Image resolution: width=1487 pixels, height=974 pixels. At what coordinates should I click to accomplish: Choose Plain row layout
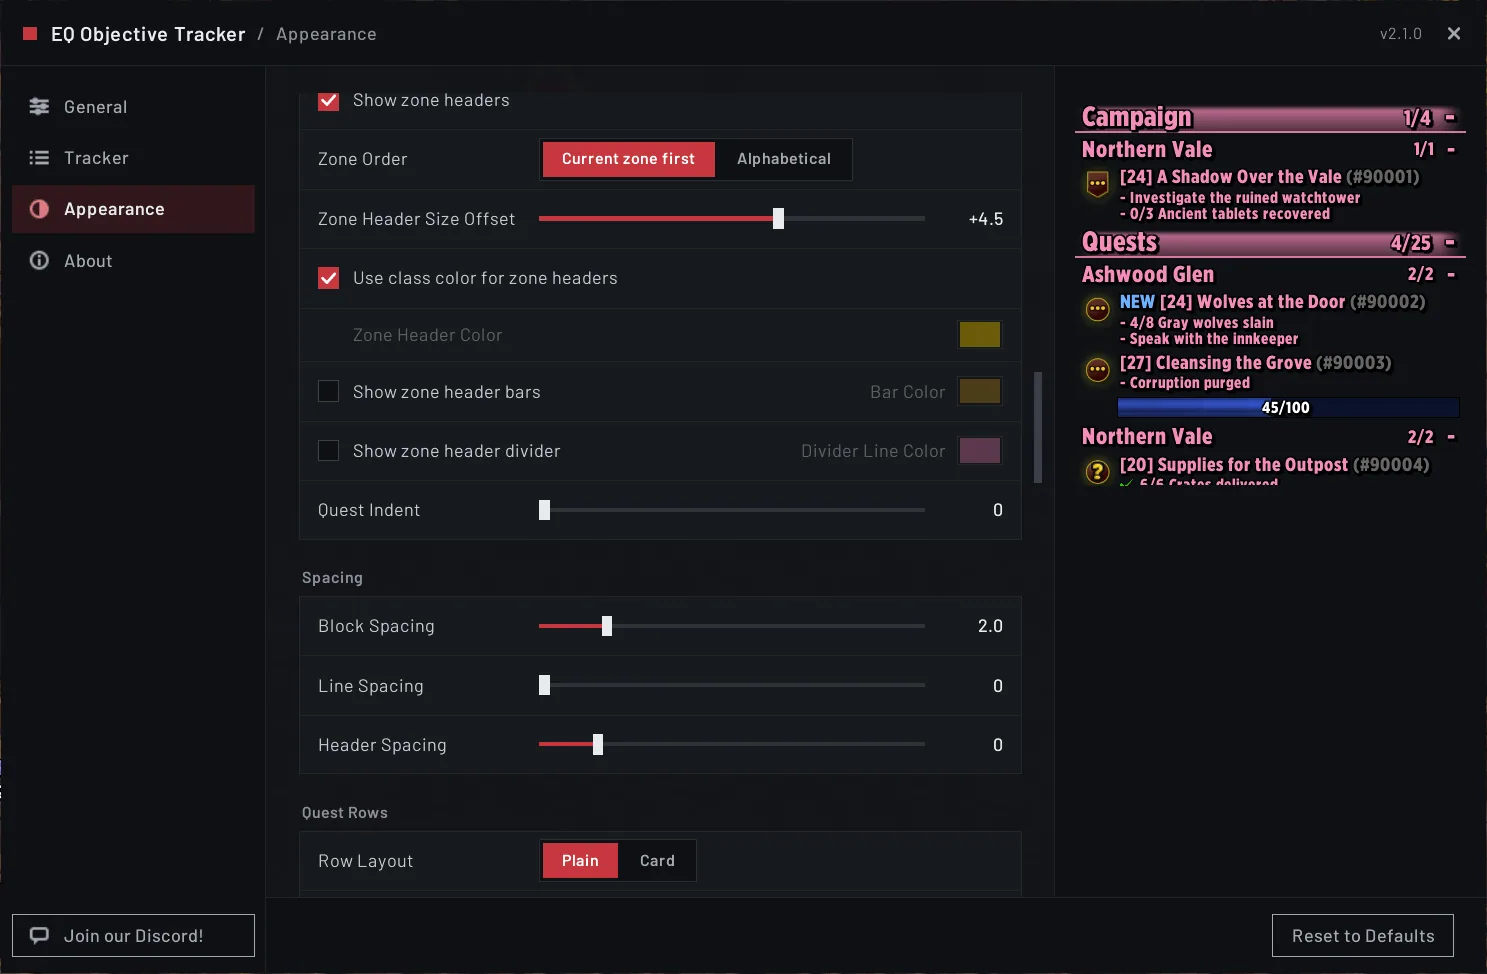pyautogui.click(x=580, y=860)
